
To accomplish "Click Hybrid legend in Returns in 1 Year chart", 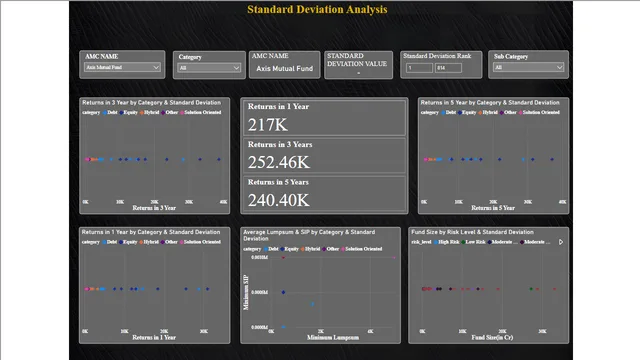I will tap(149, 242).
